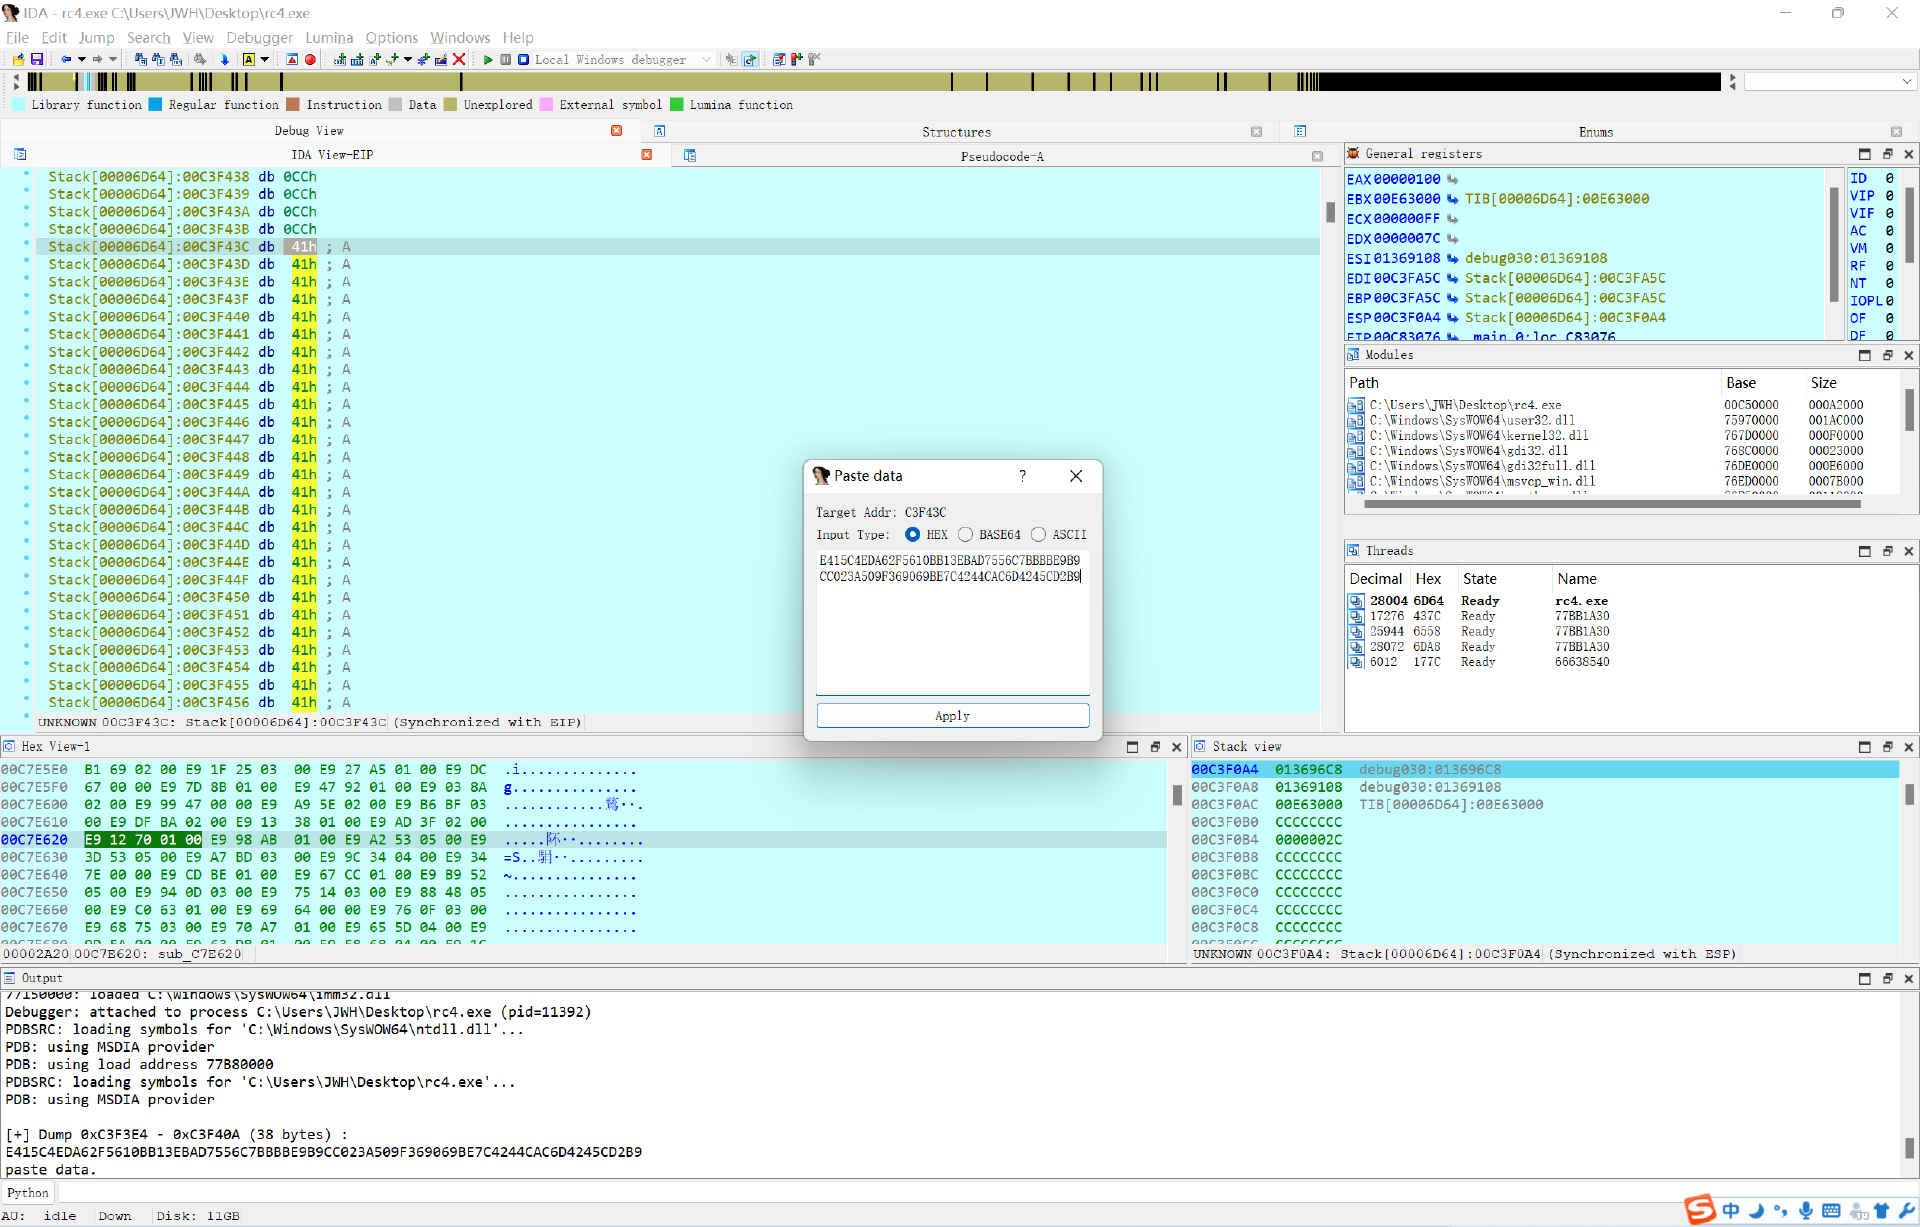
Task: Open the Local Windows debugger combo box
Action: [624, 60]
